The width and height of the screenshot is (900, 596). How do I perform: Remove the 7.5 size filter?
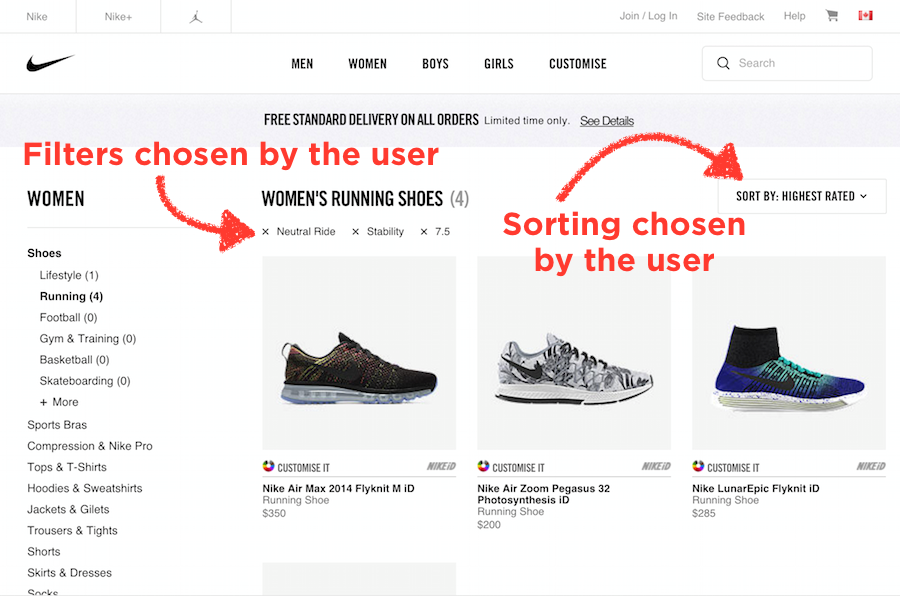click(x=424, y=232)
